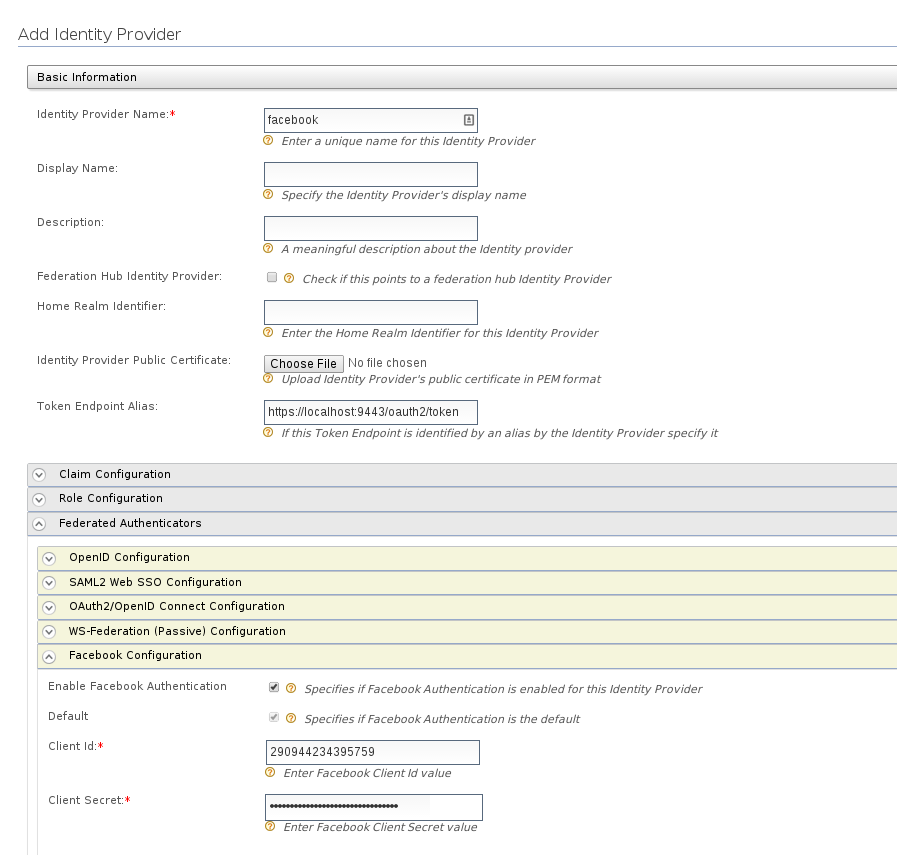
Task: Click help icon under Home Realm Identifier
Action: pos(268,332)
